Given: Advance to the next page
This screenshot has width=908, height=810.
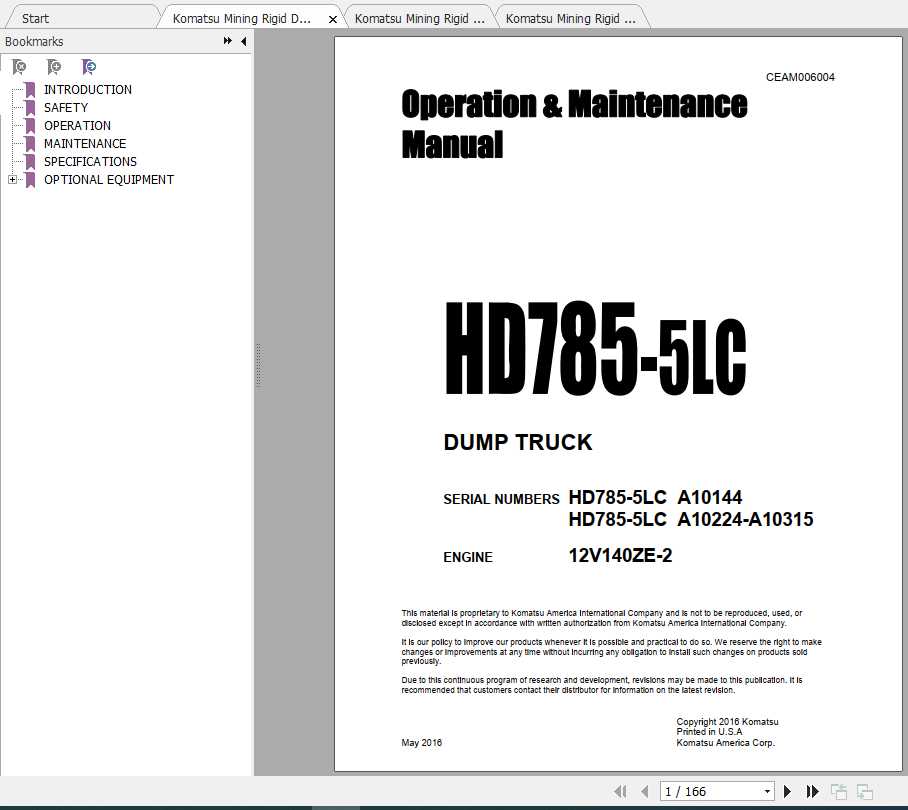Looking at the screenshot, I should [x=787, y=791].
